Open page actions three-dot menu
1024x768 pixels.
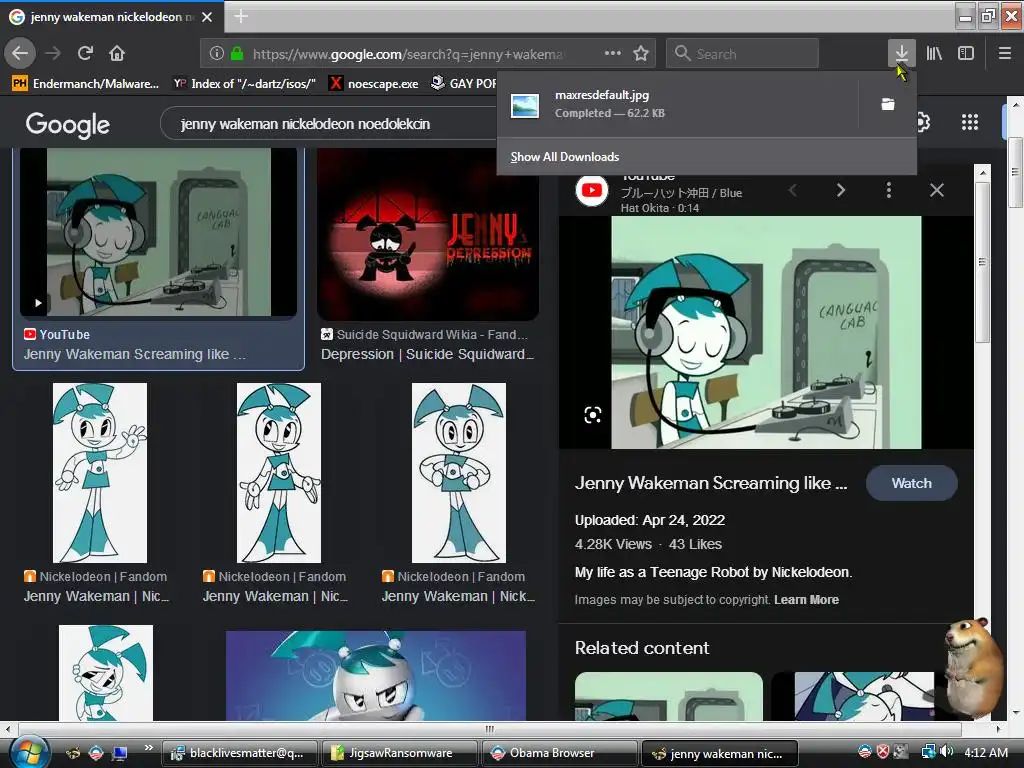[613, 53]
